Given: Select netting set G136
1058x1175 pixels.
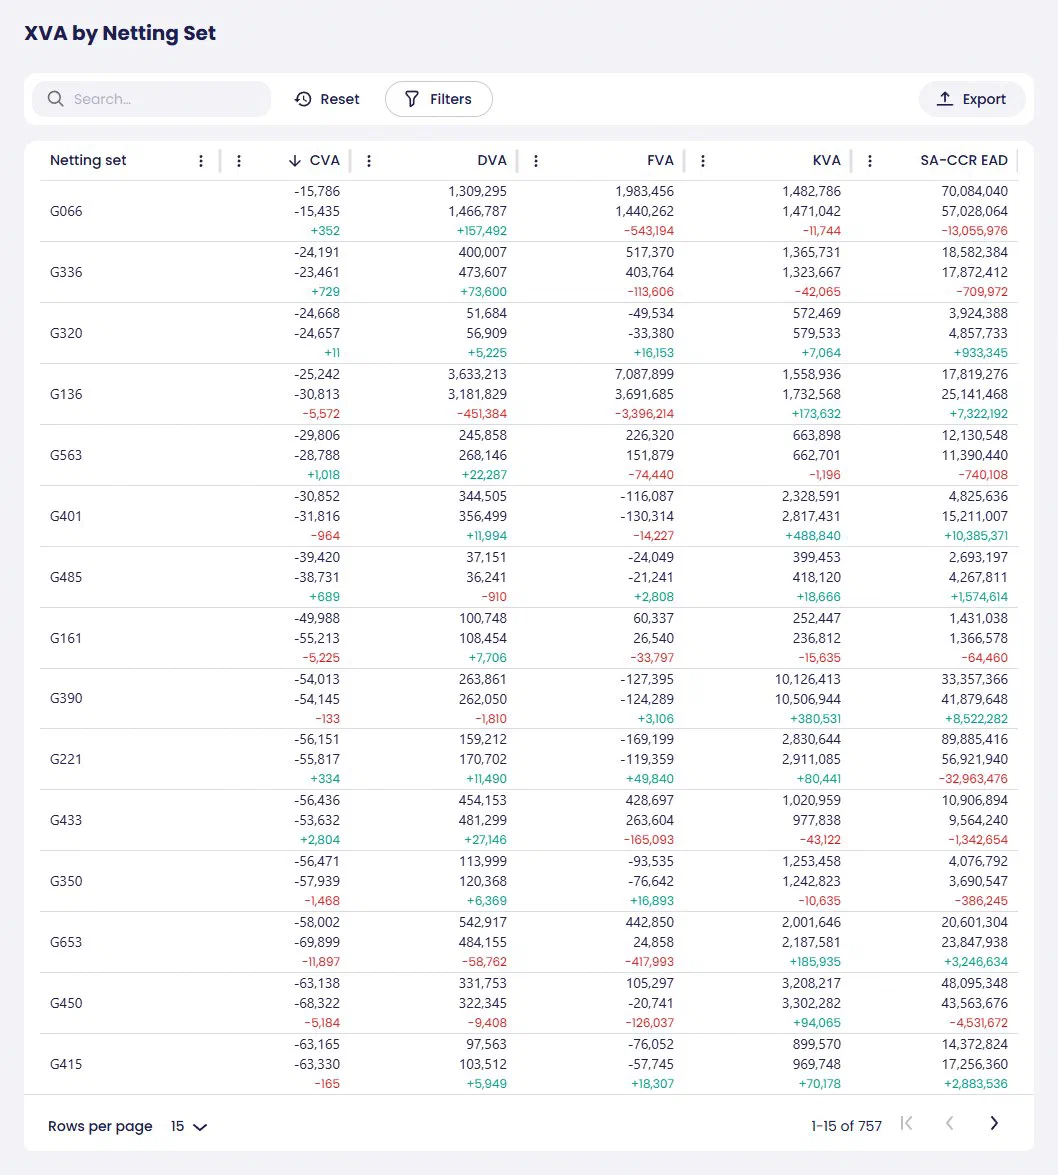Looking at the screenshot, I should 66,394.
